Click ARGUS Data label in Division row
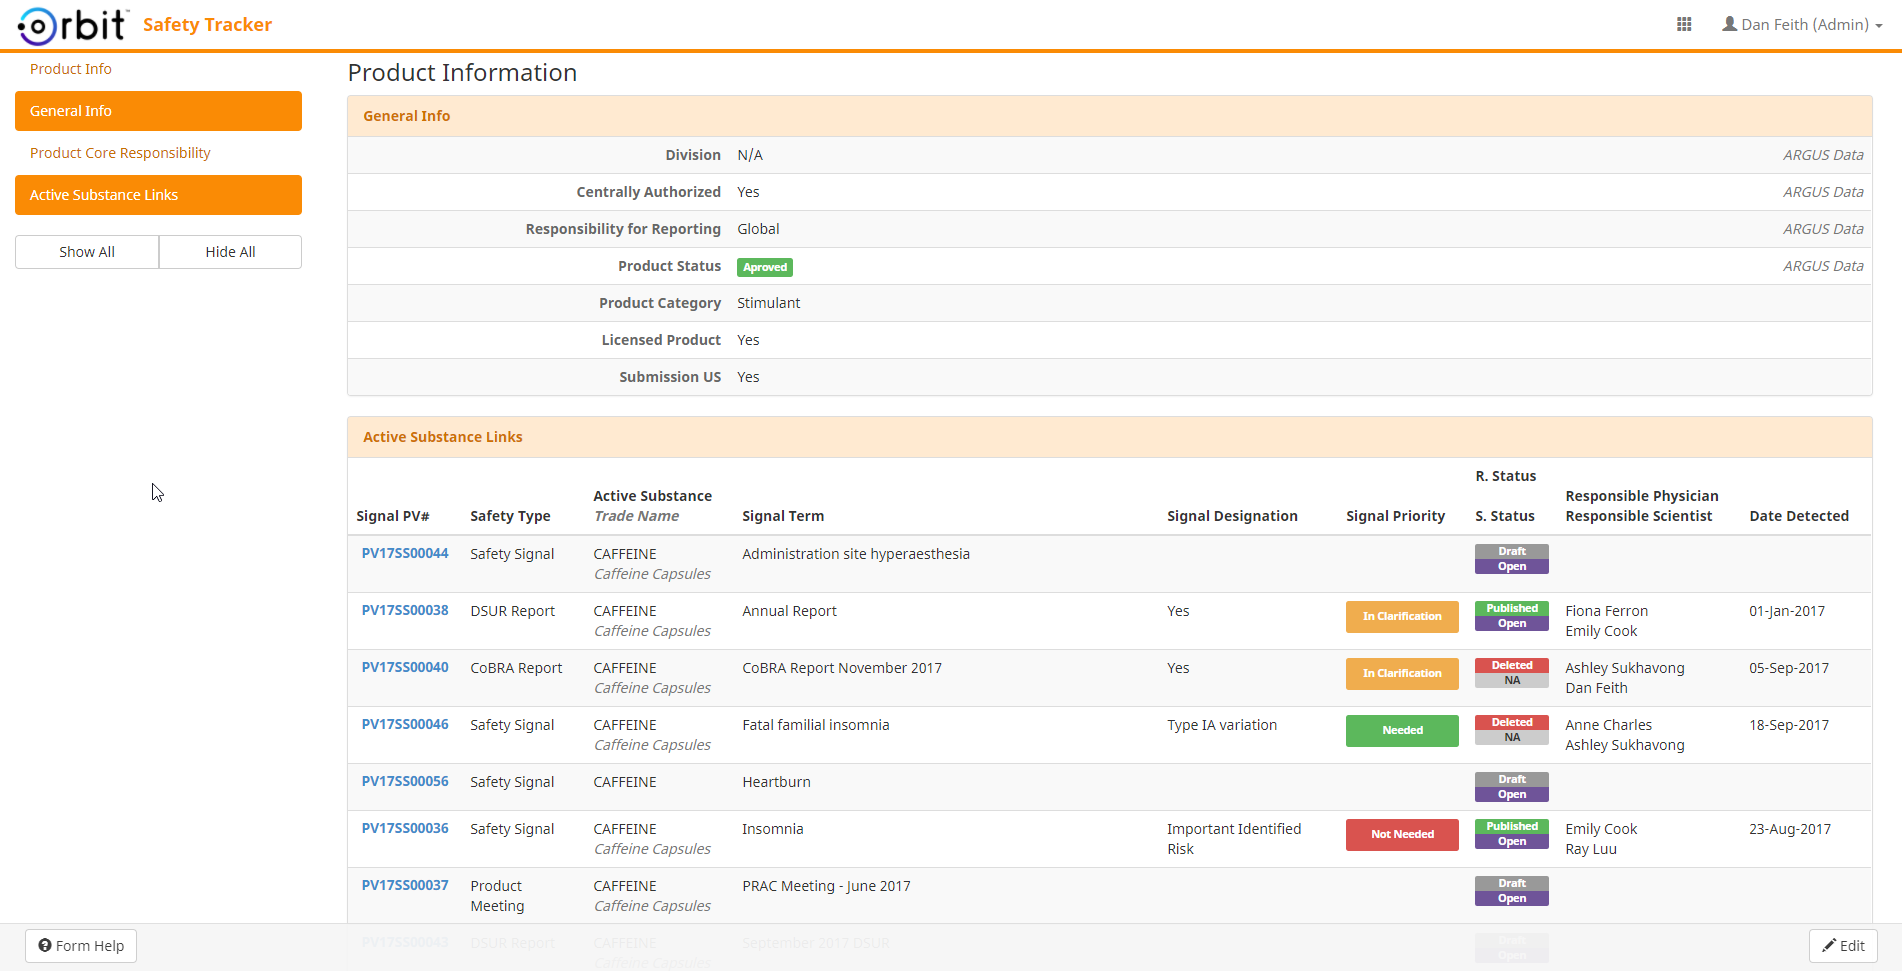The image size is (1902, 971). [x=1823, y=155]
